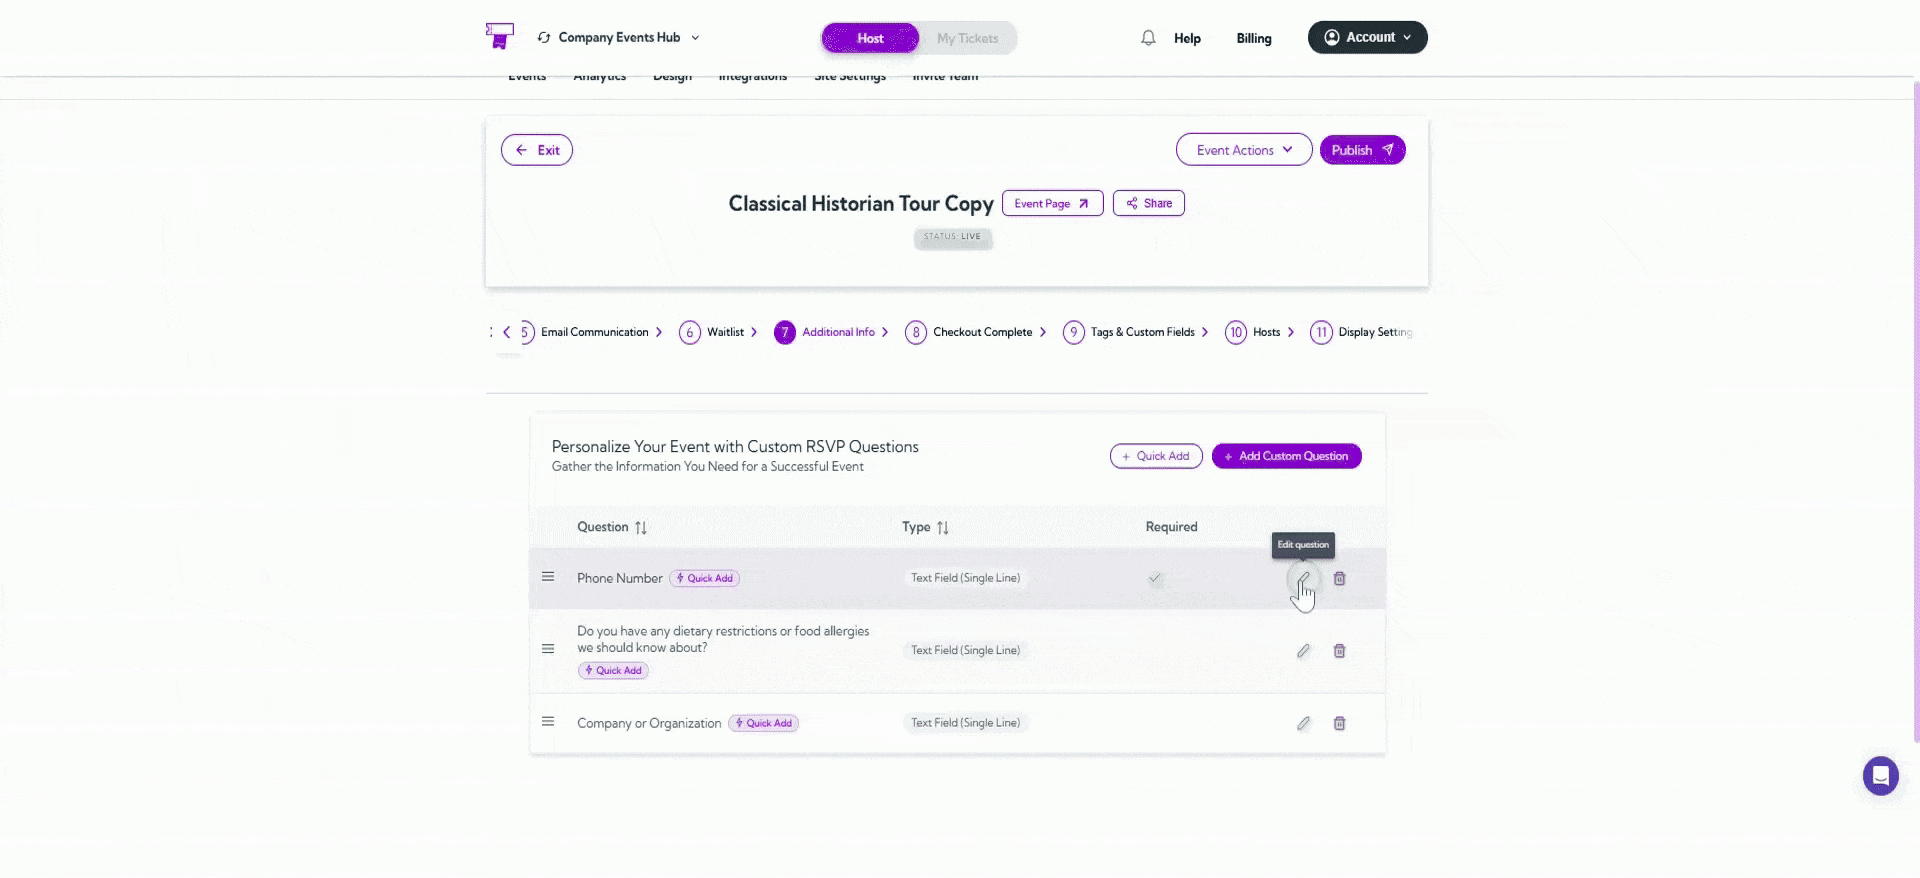The height and width of the screenshot is (878, 1920).
Task: Publish the event
Action: tap(1362, 150)
